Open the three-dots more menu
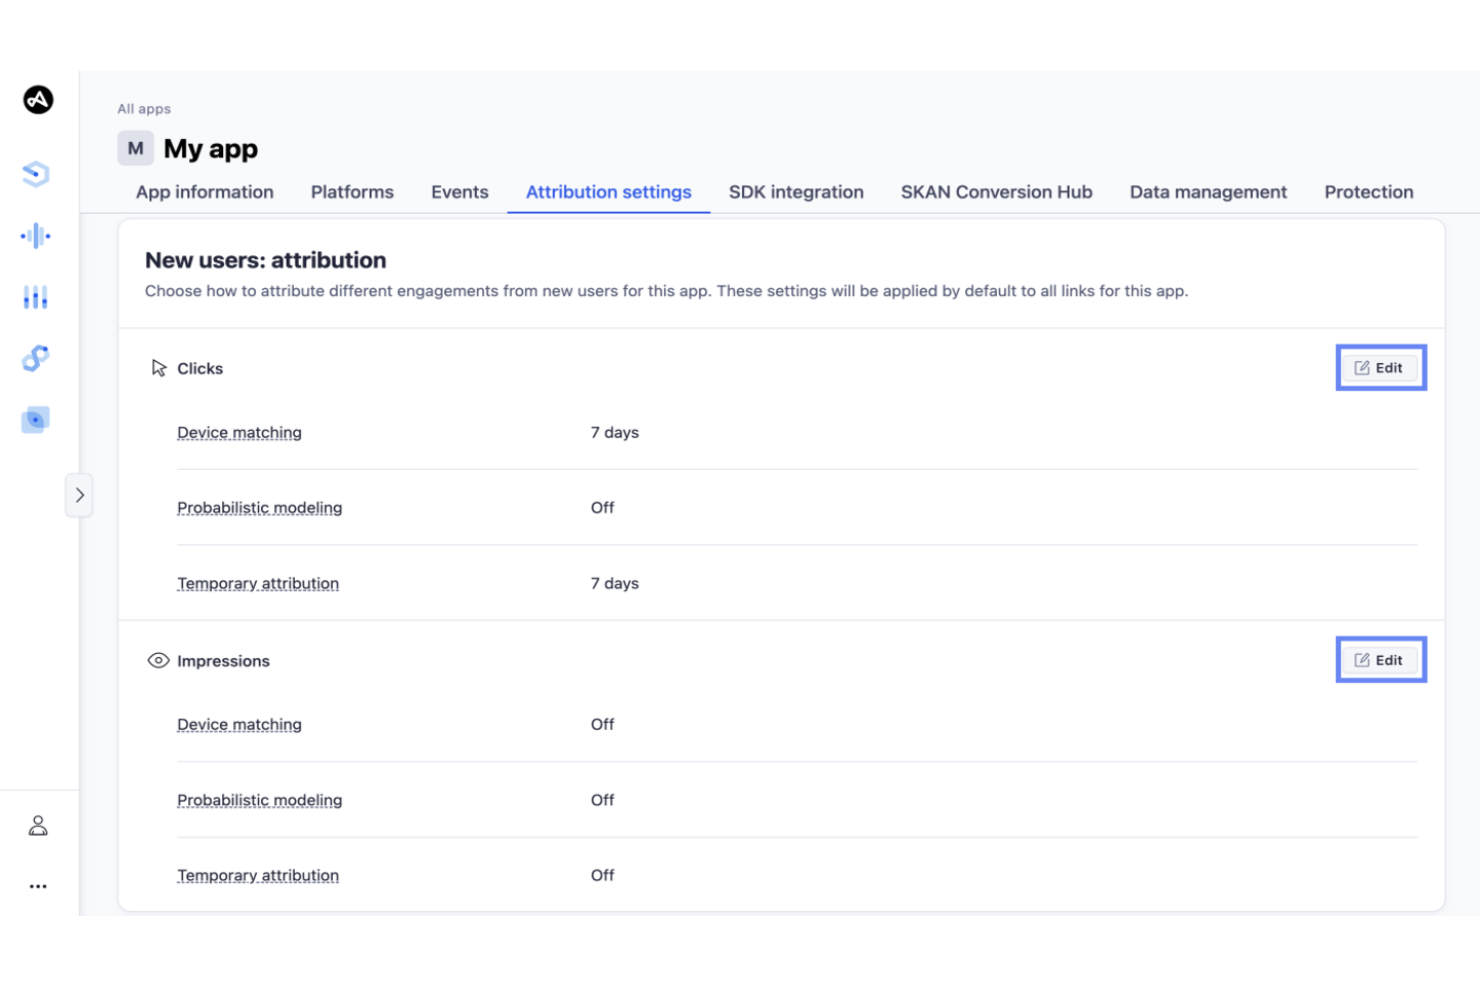Viewport: 1480px width, 987px height. (38, 886)
